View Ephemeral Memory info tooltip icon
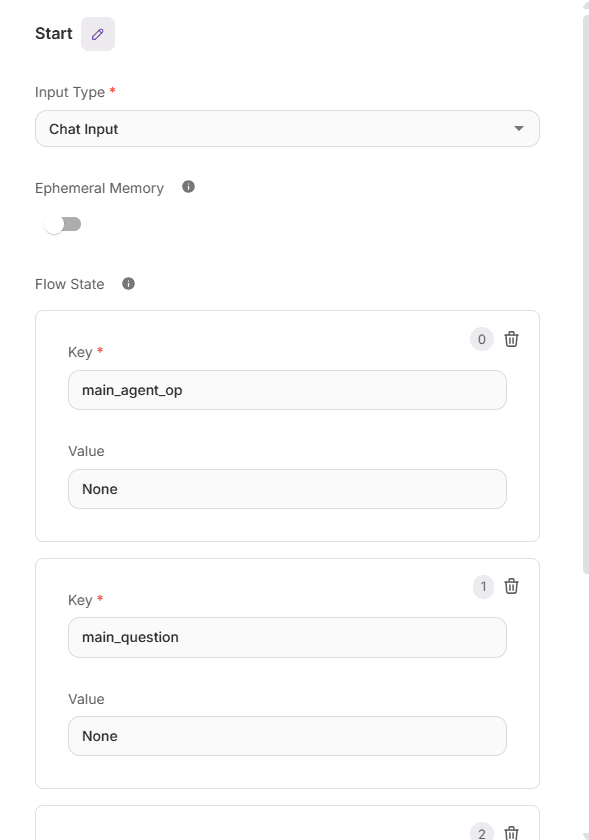 click(188, 187)
